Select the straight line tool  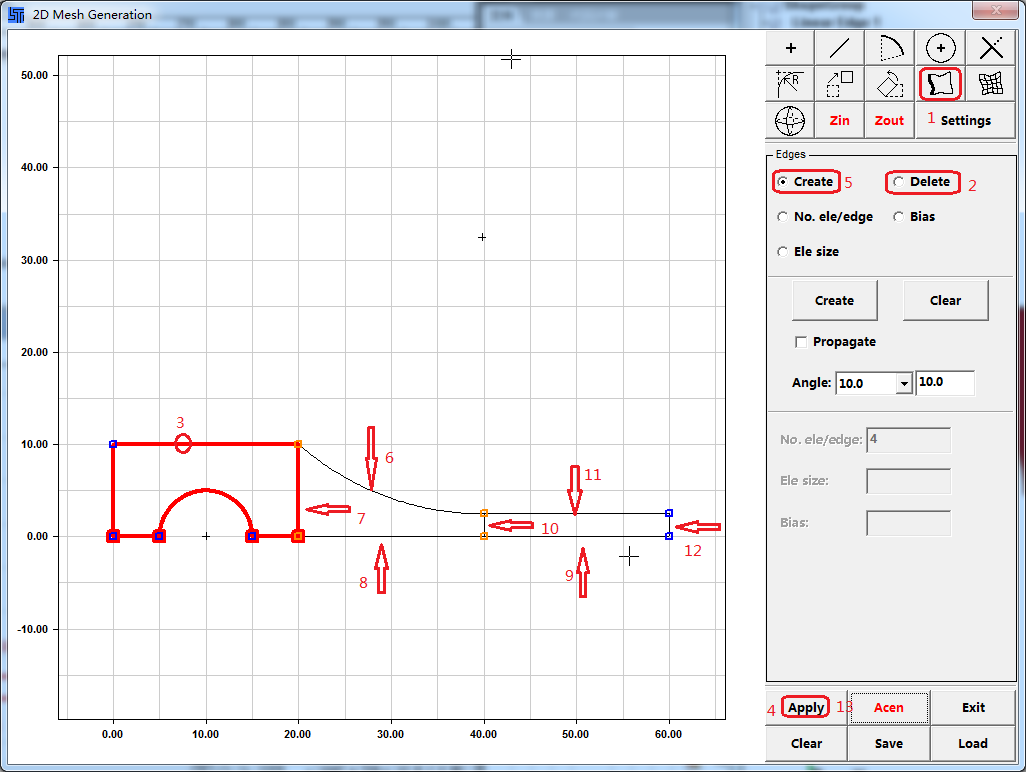click(840, 48)
